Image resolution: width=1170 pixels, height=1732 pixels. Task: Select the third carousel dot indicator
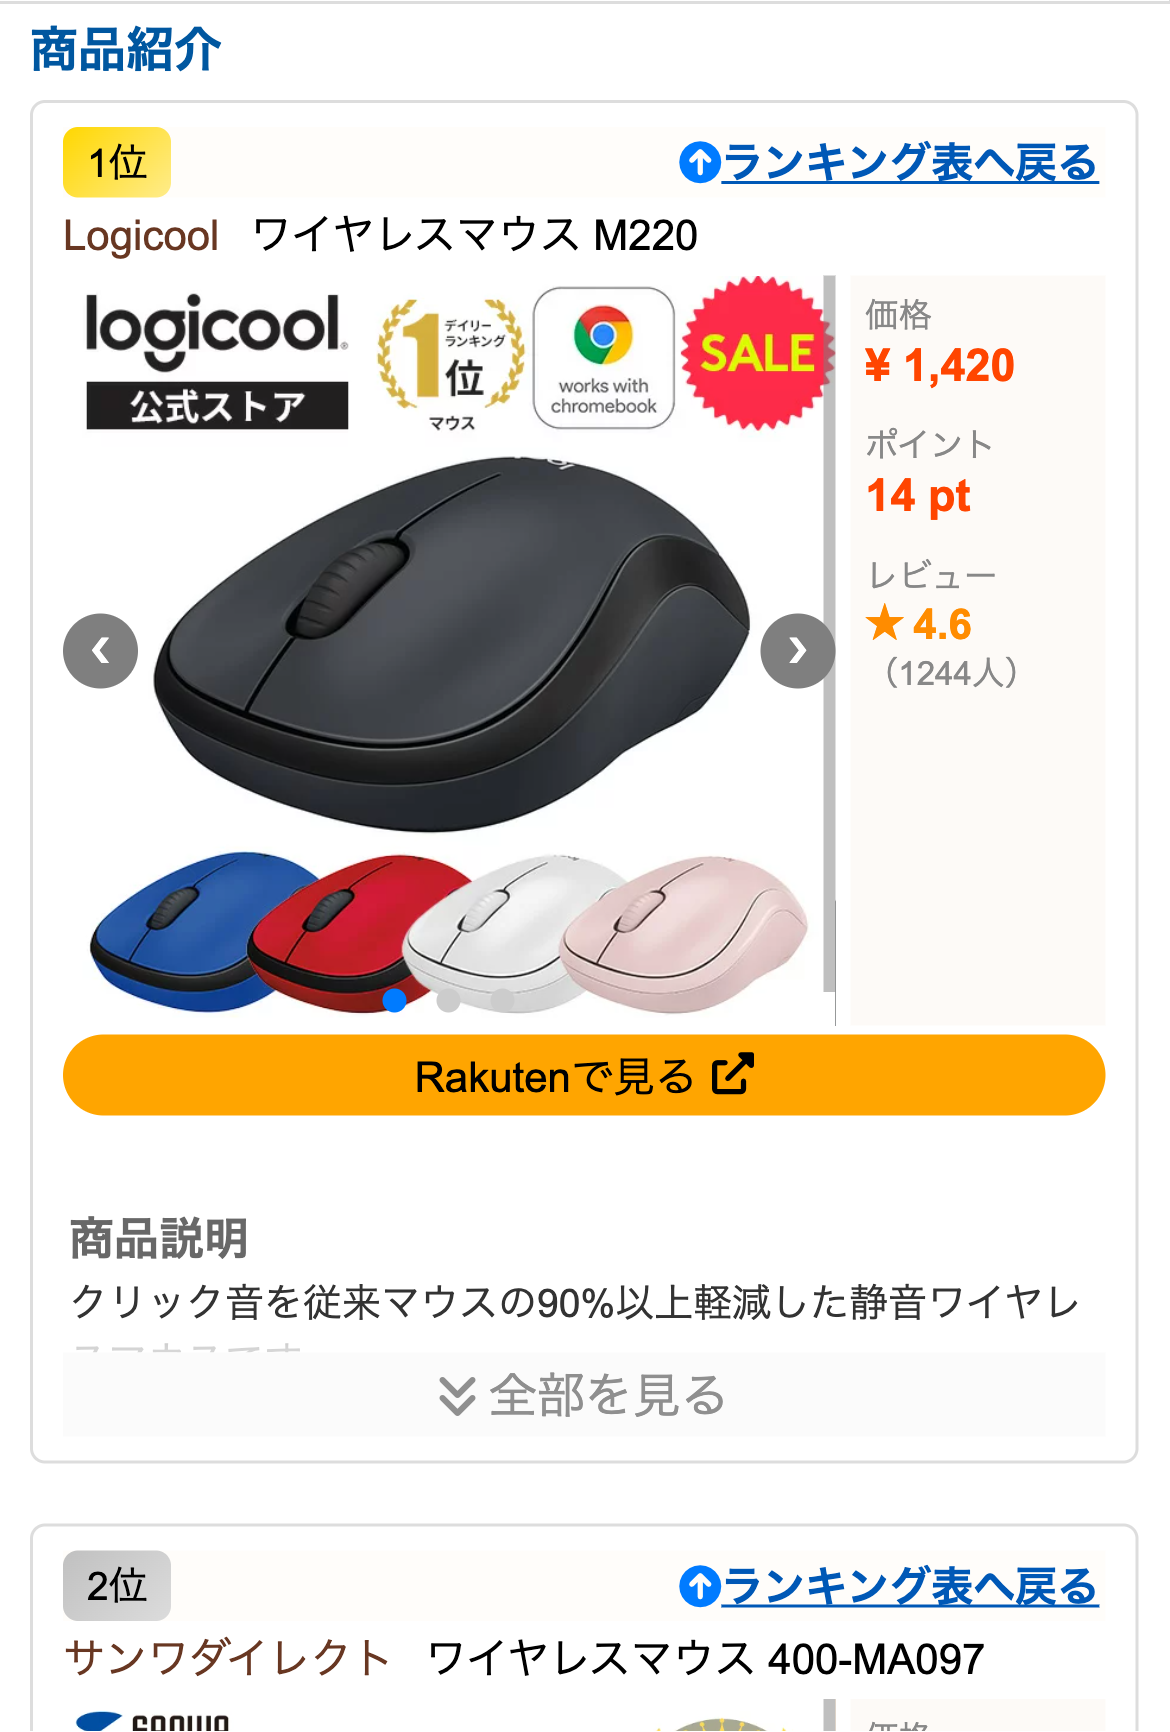pyautogui.click(x=503, y=999)
